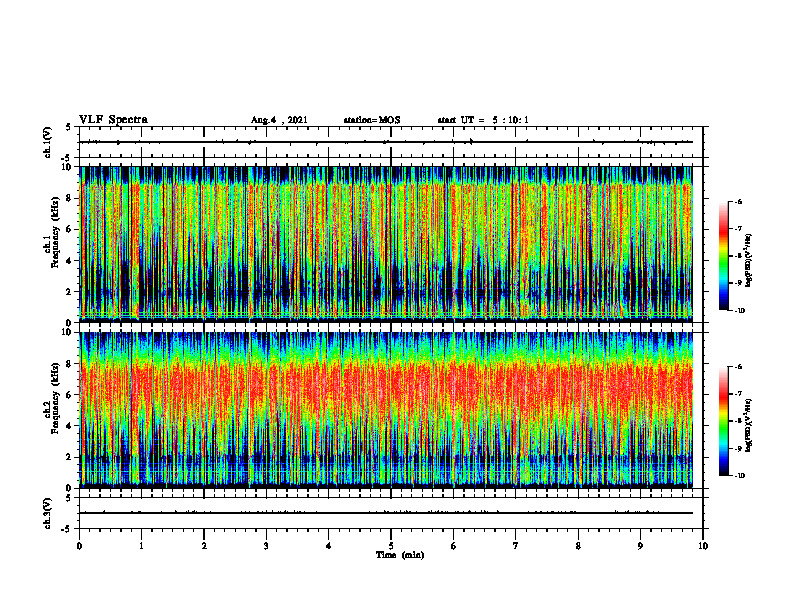Click the date text 'Aug.4 , 2021'

(x=279, y=120)
